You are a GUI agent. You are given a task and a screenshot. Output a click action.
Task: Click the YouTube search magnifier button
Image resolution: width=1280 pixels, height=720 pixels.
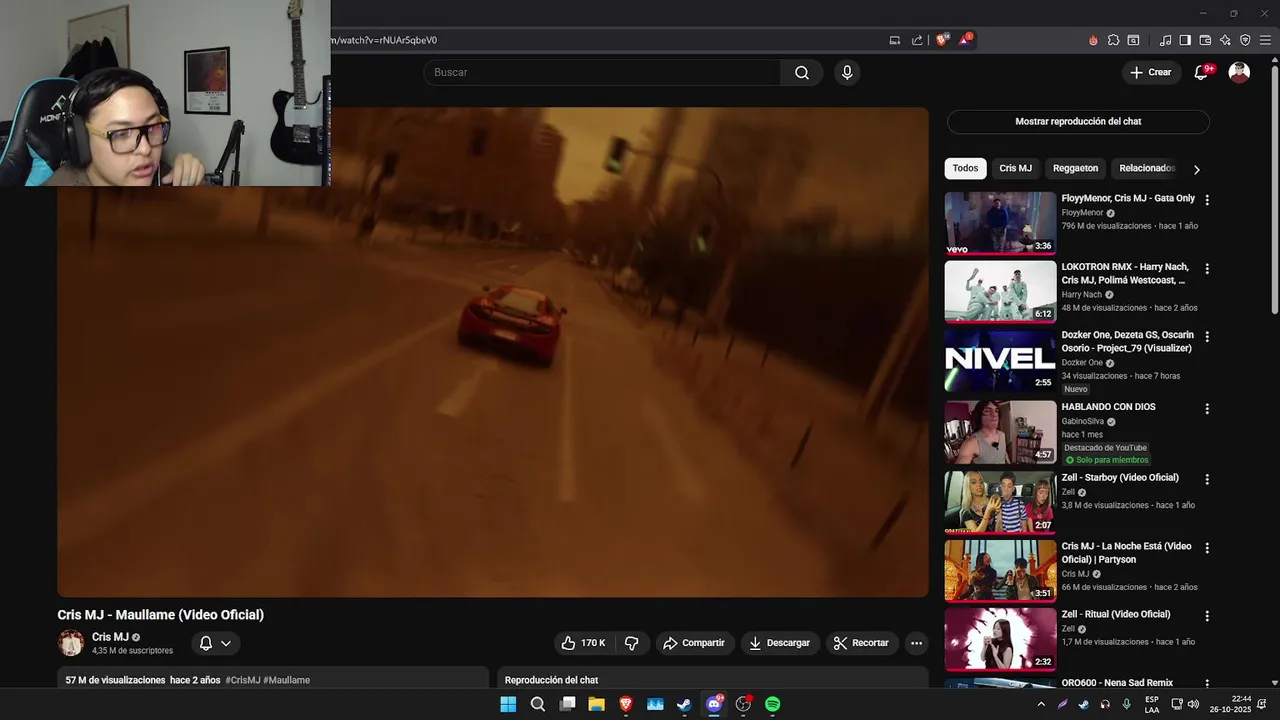802,72
